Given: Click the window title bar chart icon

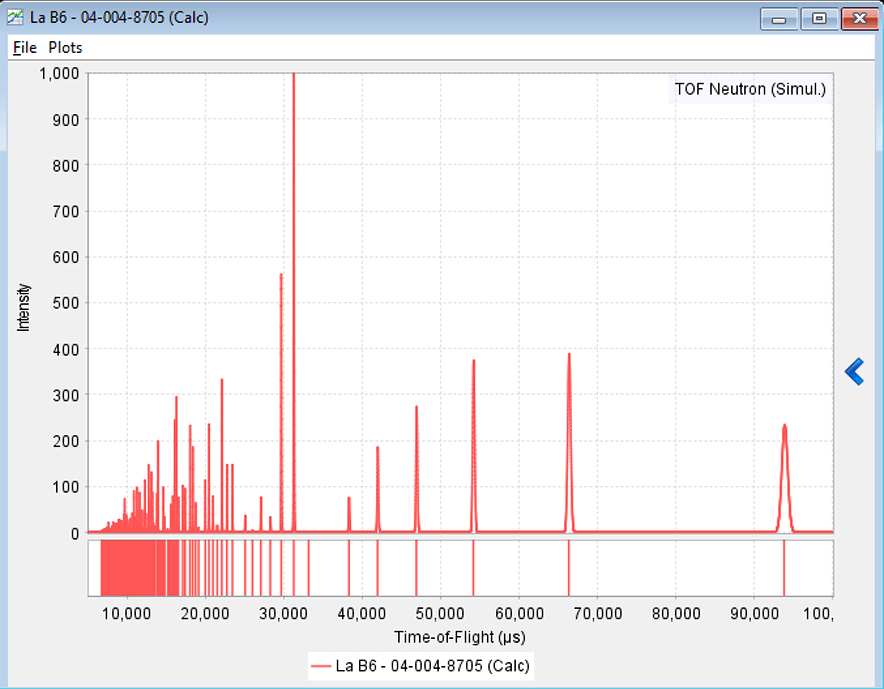Looking at the screenshot, I should pyautogui.click(x=15, y=17).
